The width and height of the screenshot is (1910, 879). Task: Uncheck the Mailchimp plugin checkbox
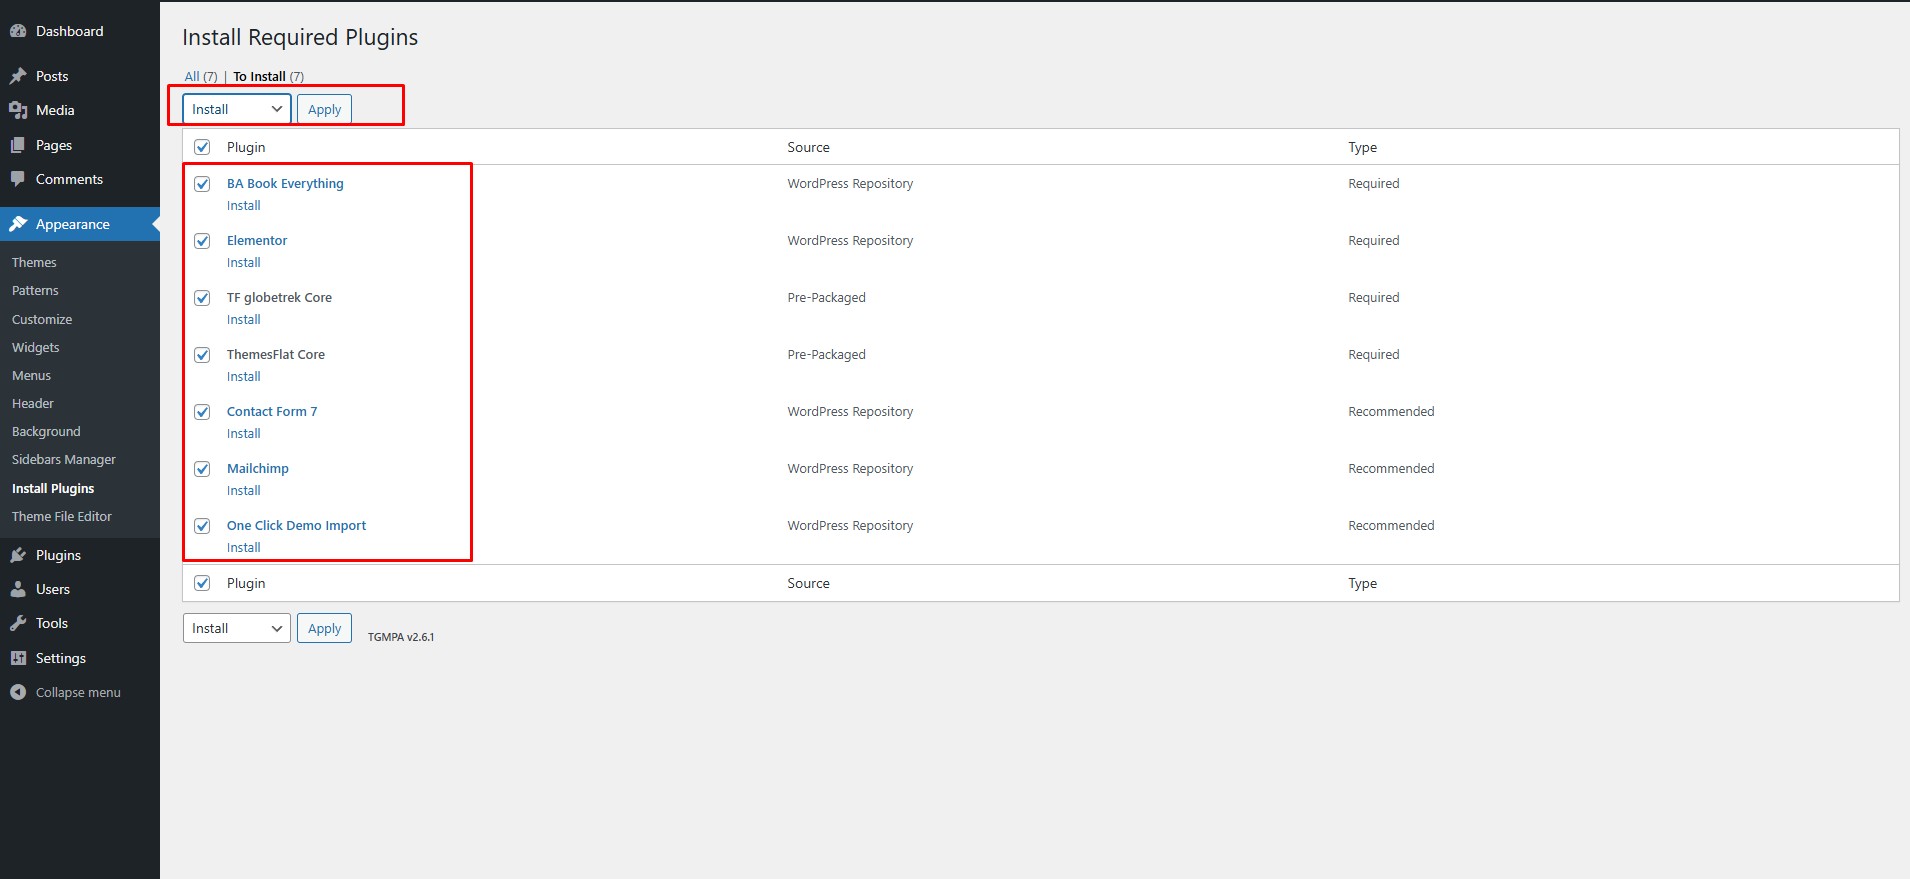click(x=202, y=469)
